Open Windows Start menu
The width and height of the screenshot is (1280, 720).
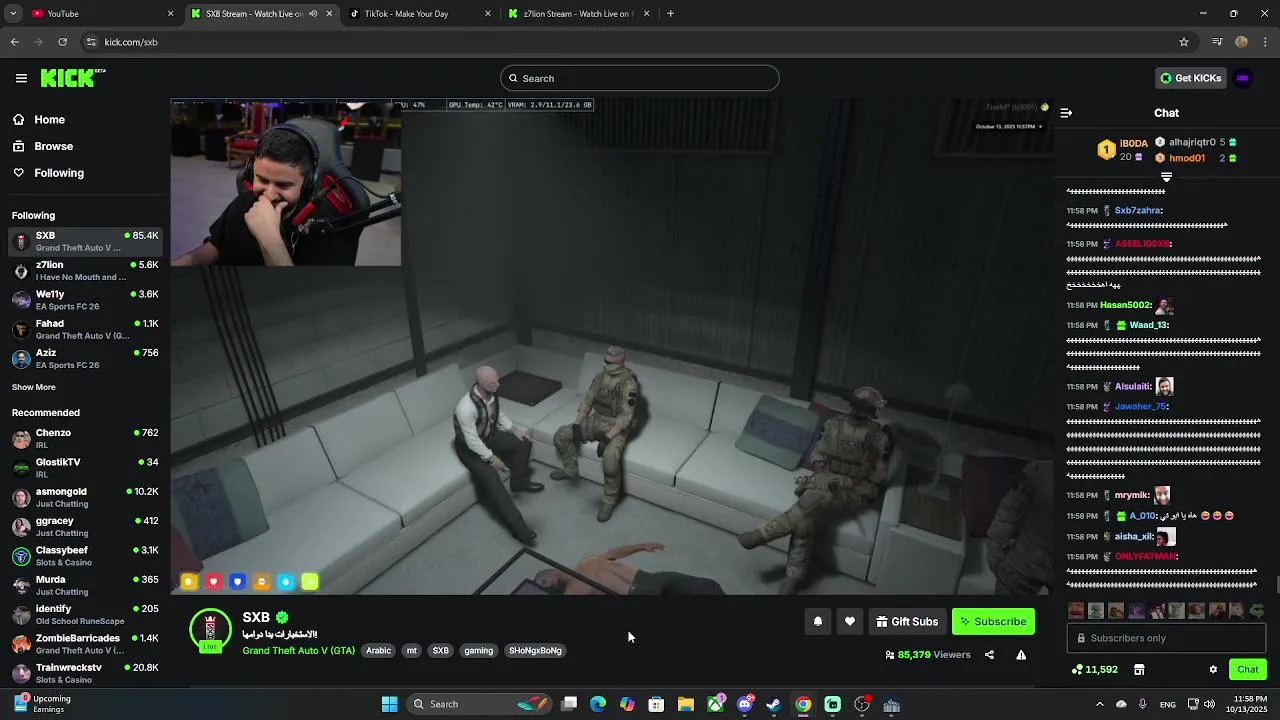coord(389,704)
